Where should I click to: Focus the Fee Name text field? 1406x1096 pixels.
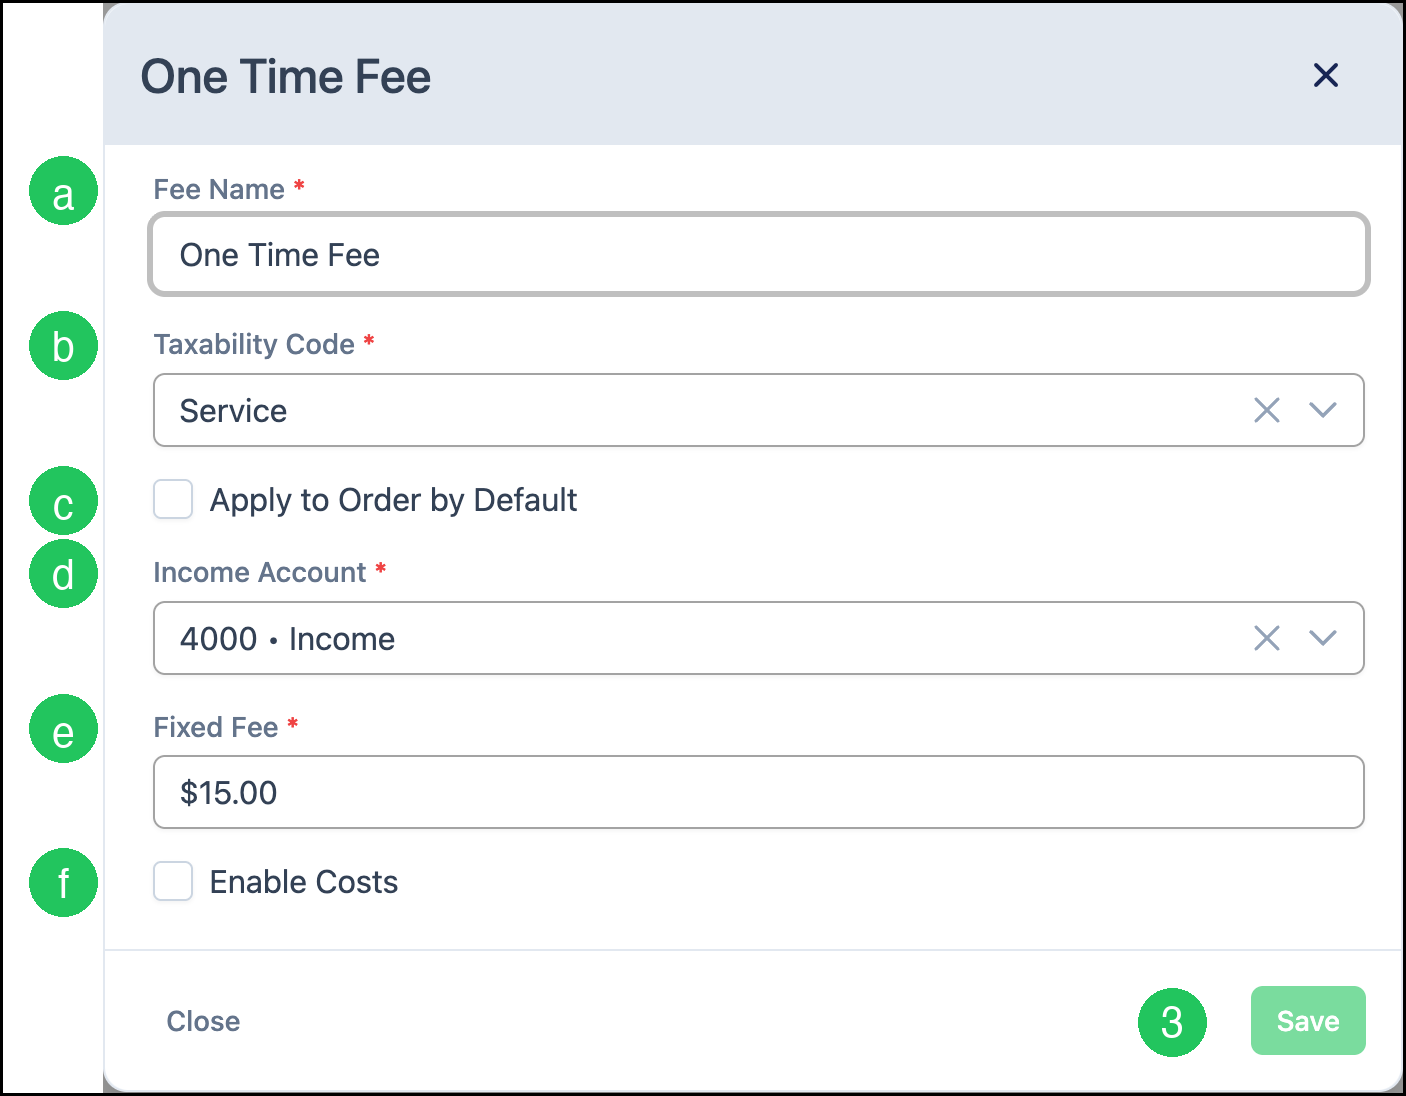point(758,254)
